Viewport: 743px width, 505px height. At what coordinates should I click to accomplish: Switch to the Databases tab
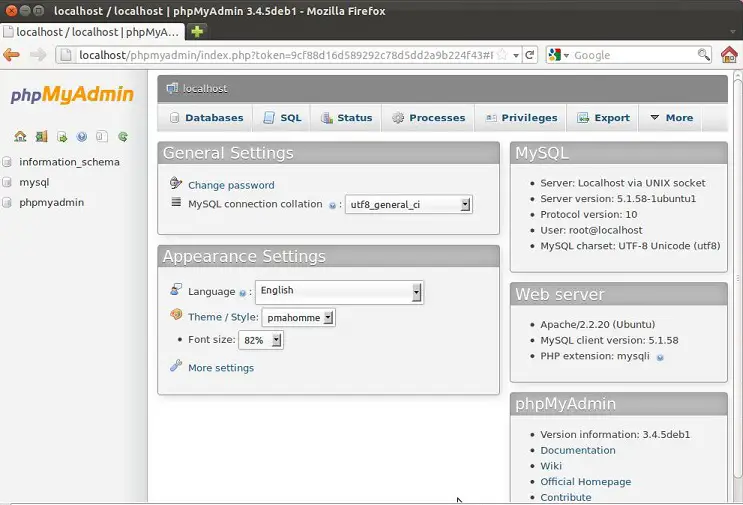pyautogui.click(x=206, y=117)
